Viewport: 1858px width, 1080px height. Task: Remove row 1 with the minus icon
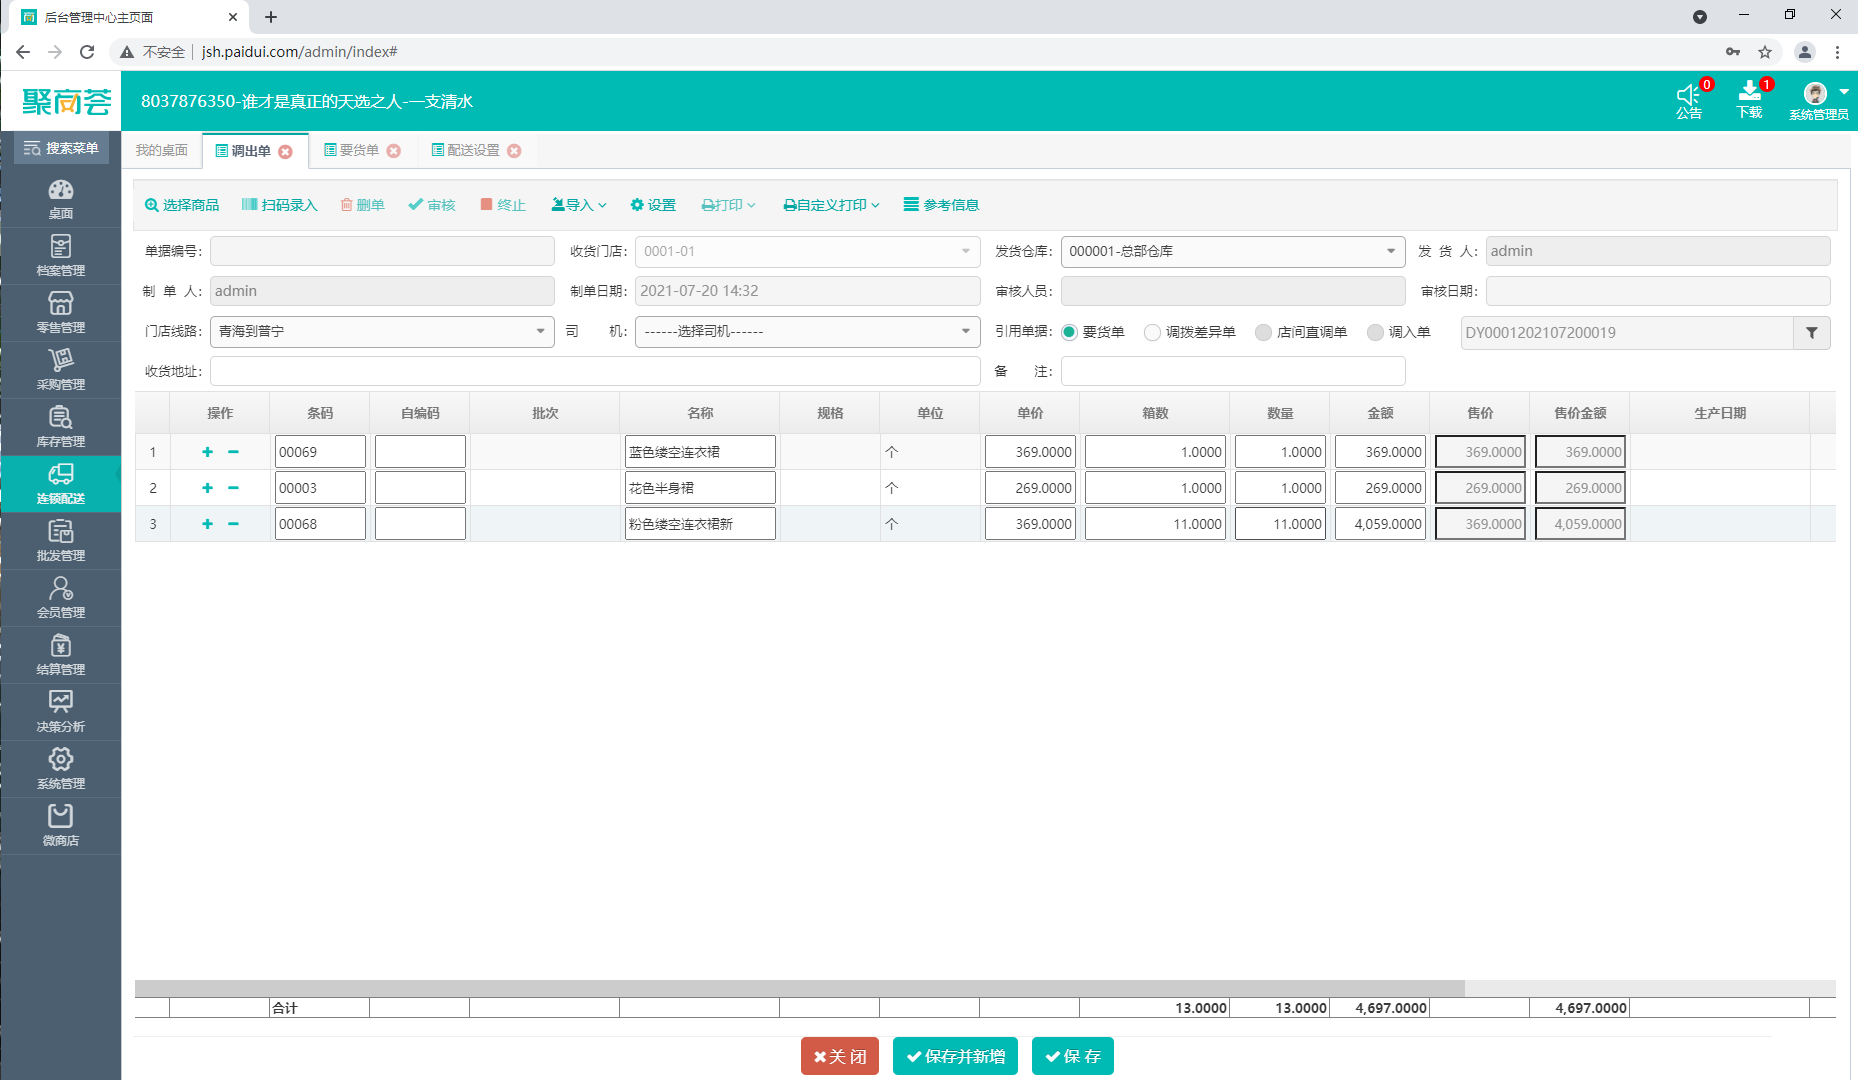point(233,452)
